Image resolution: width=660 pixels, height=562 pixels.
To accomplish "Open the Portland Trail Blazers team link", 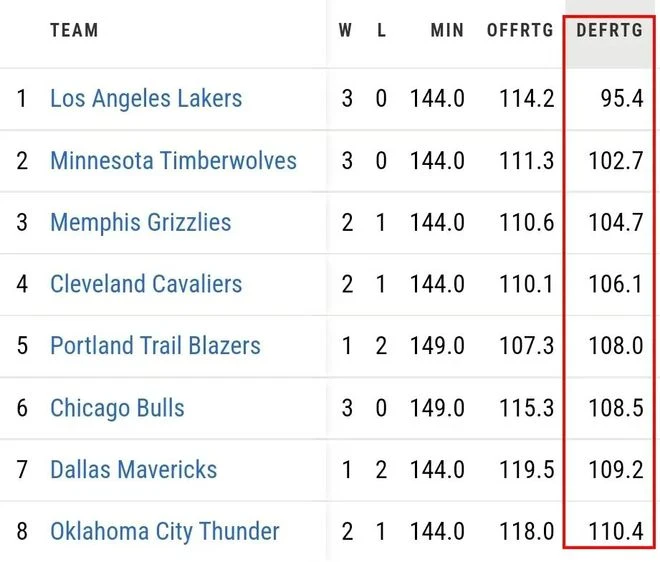I will click(x=155, y=346).
